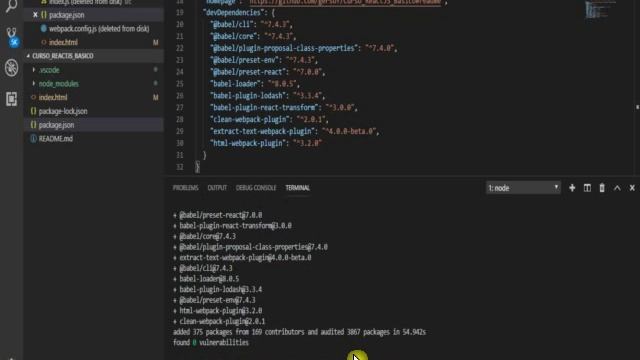Switch to the Output panel tab
Screen dimensions: 640x360
tap(217, 188)
